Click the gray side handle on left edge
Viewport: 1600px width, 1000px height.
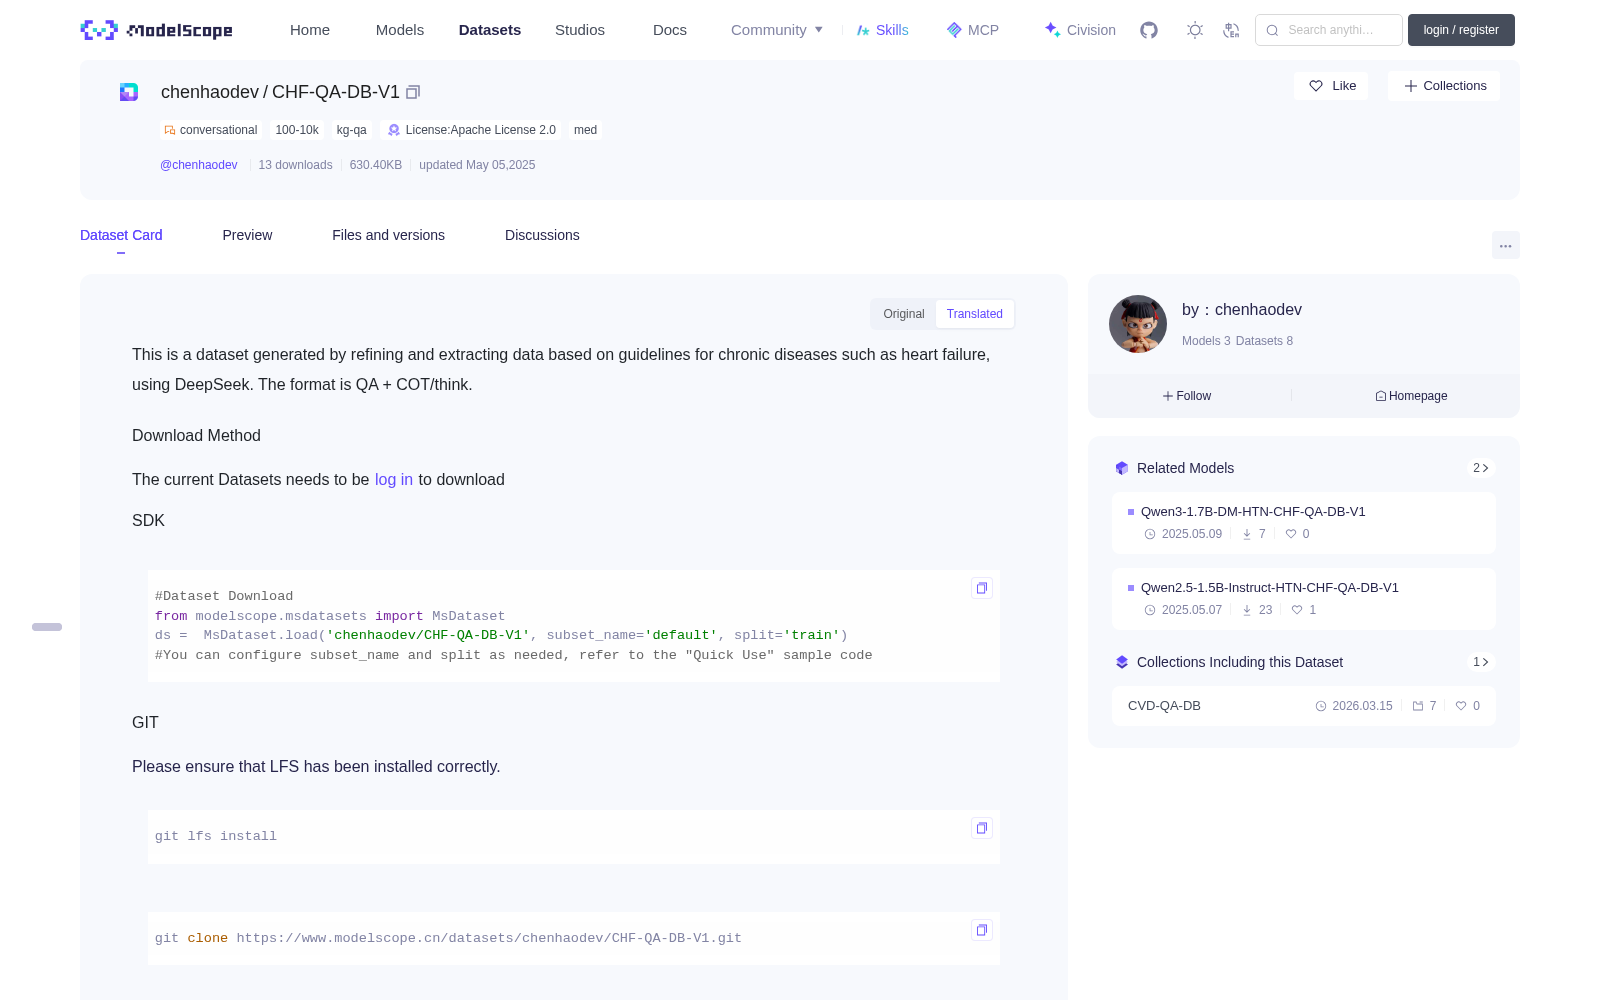click(47, 627)
